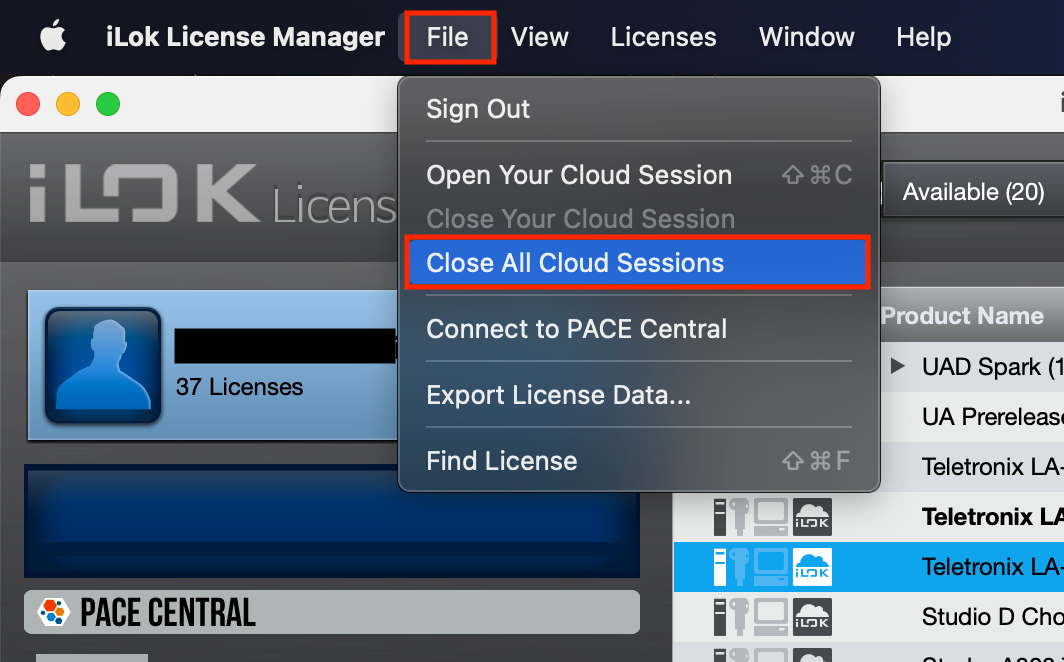Image resolution: width=1064 pixels, height=662 pixels.
Task: Toggle the cloud session icon for Studio D Chorus
Action: [x=811, y=617]
